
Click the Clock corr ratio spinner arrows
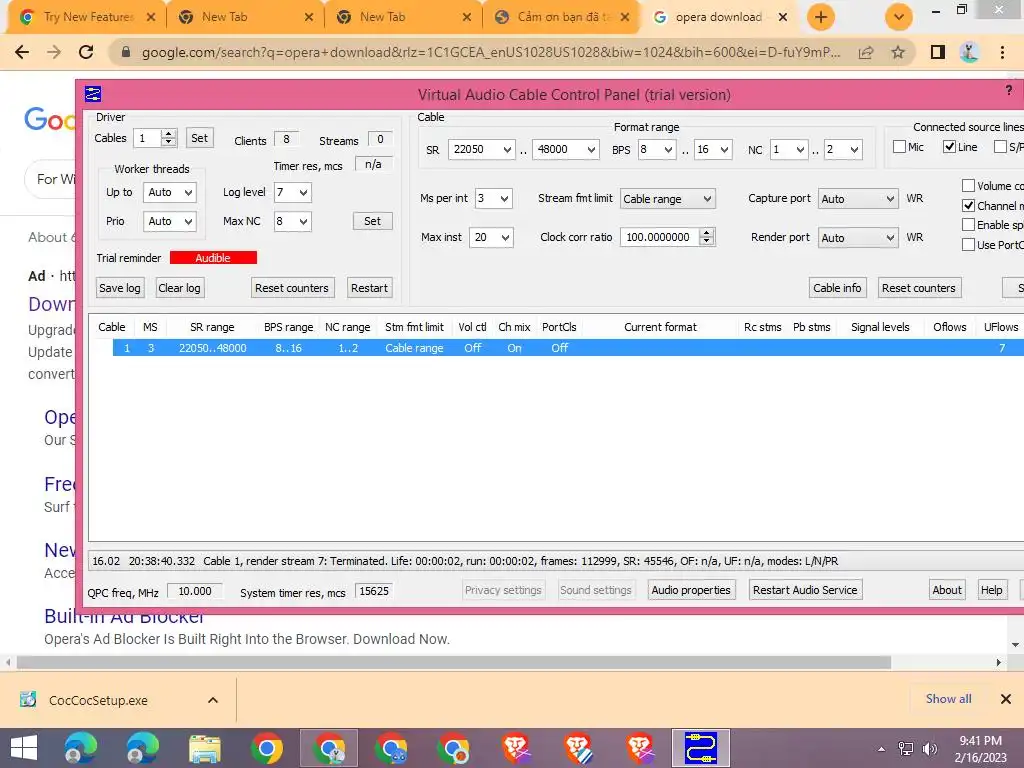coord(707,237)
